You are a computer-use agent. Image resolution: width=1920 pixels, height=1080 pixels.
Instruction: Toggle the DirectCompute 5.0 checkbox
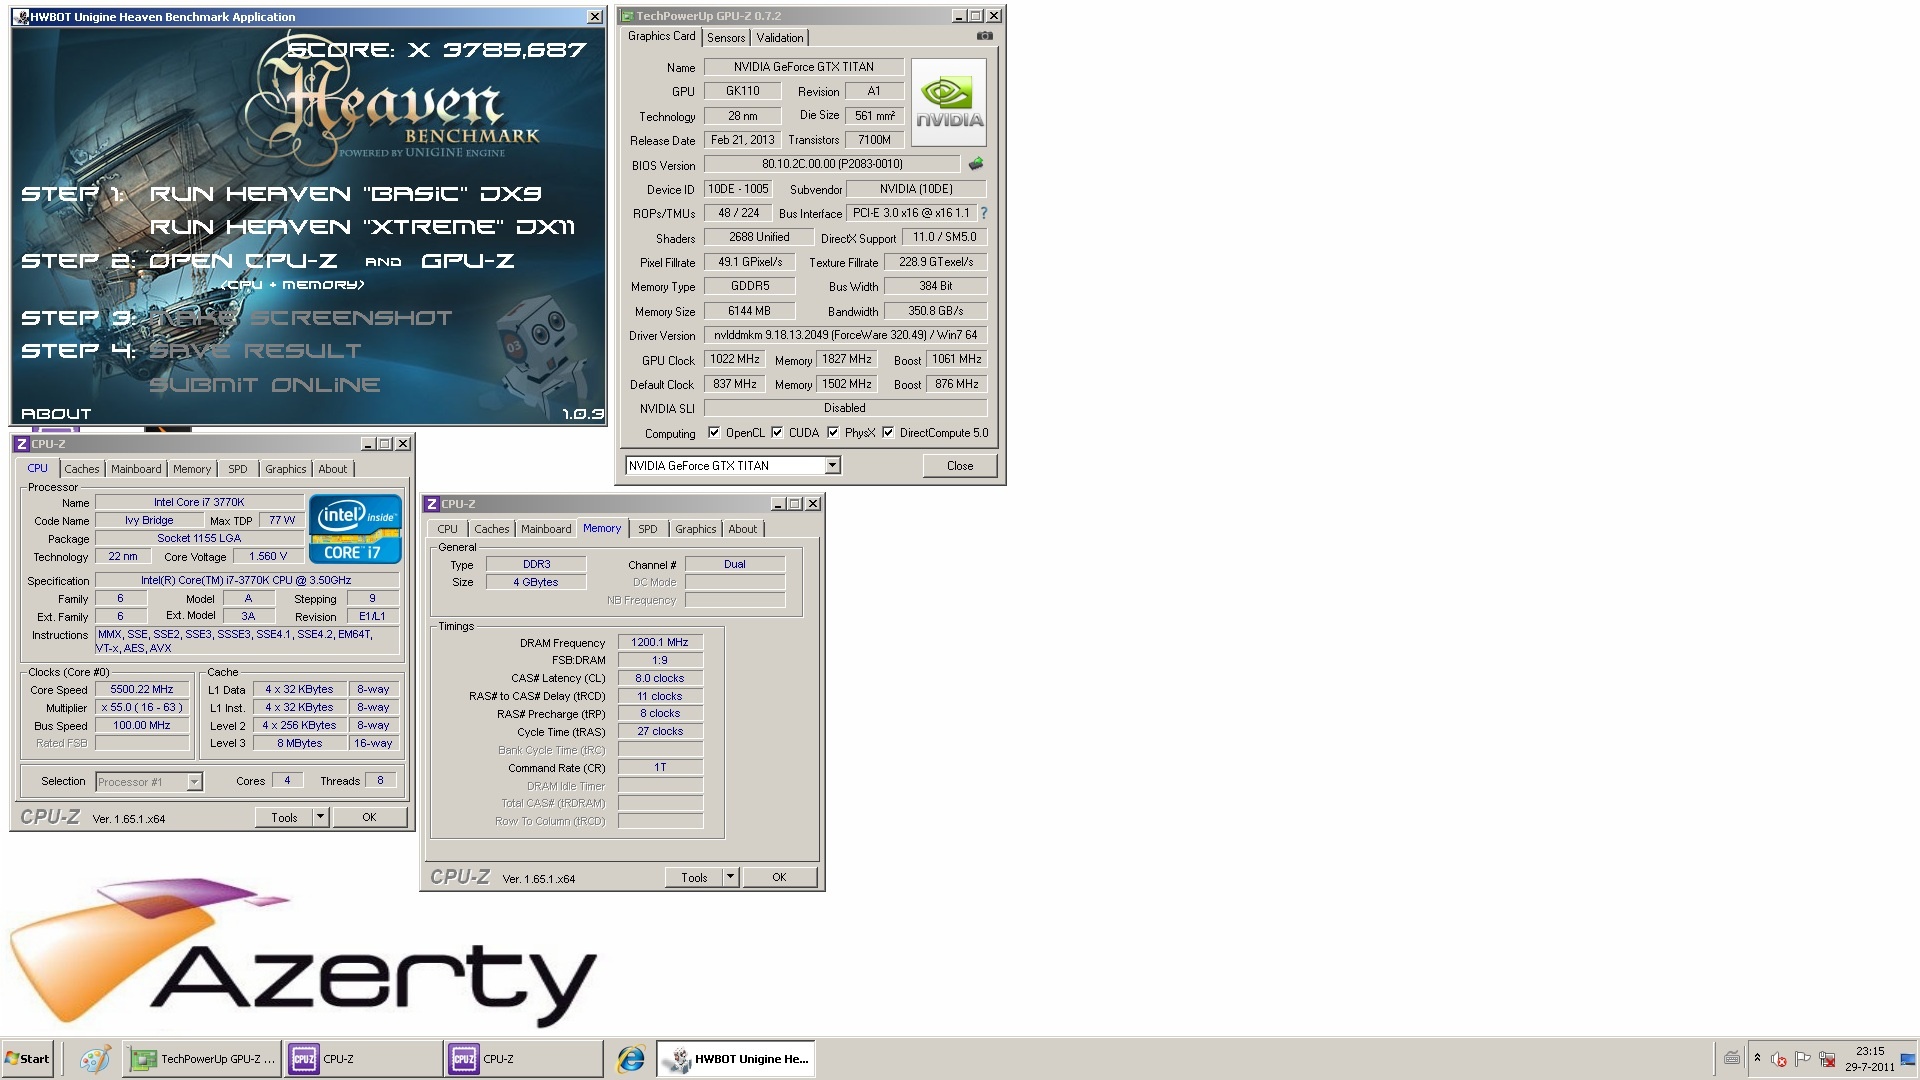pyautogui.click(x=888, y=433)
